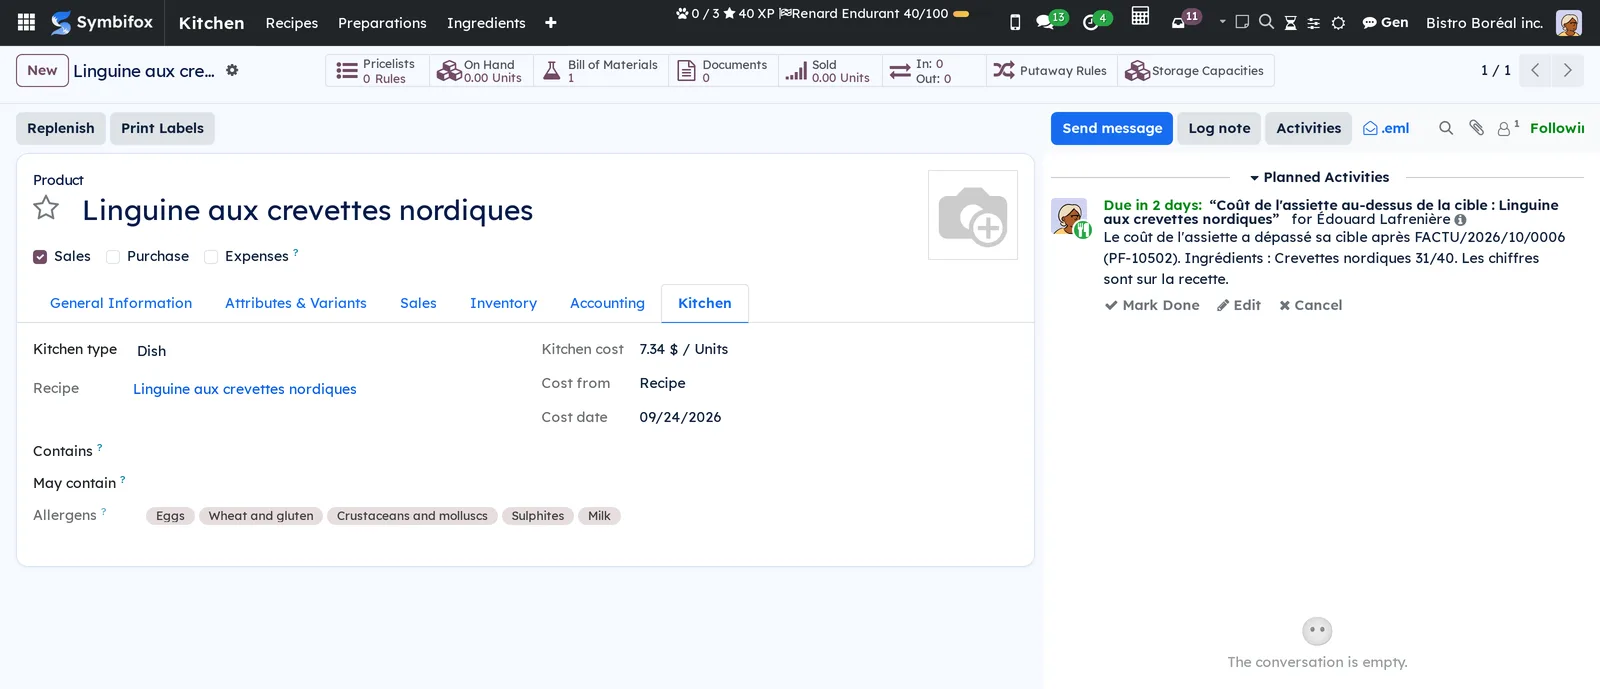Open the Bistro Boréal inc. company switcher
The height and width of the screenshot is (689, 1600).
1484,22
